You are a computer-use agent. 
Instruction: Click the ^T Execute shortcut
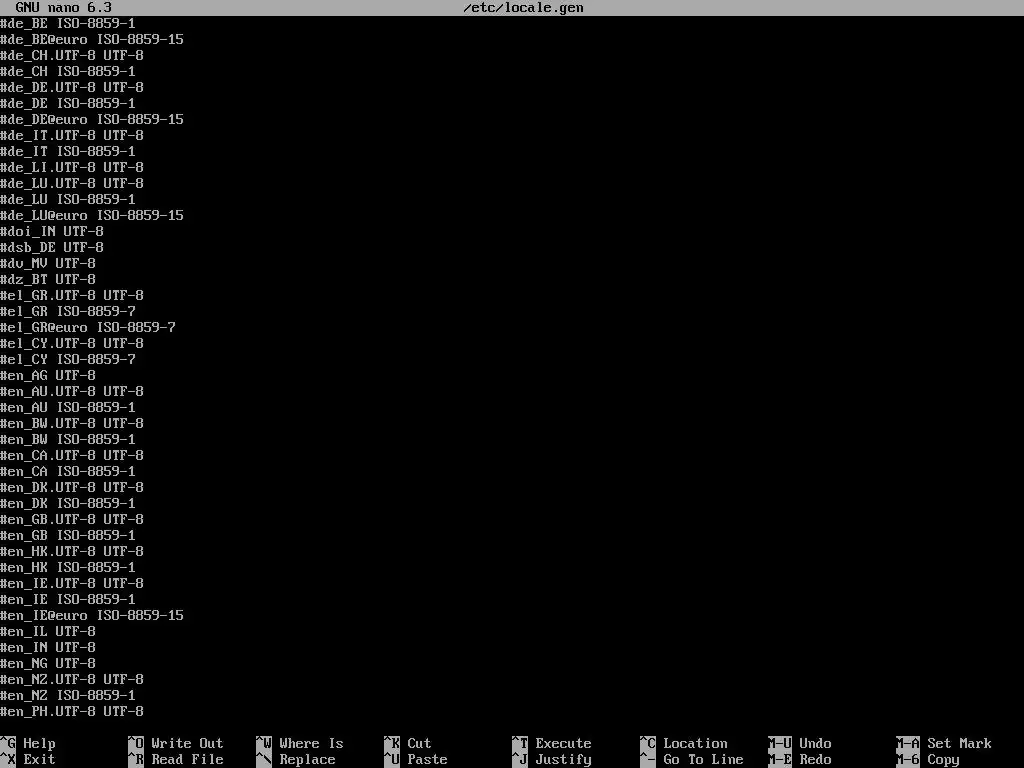552,743
